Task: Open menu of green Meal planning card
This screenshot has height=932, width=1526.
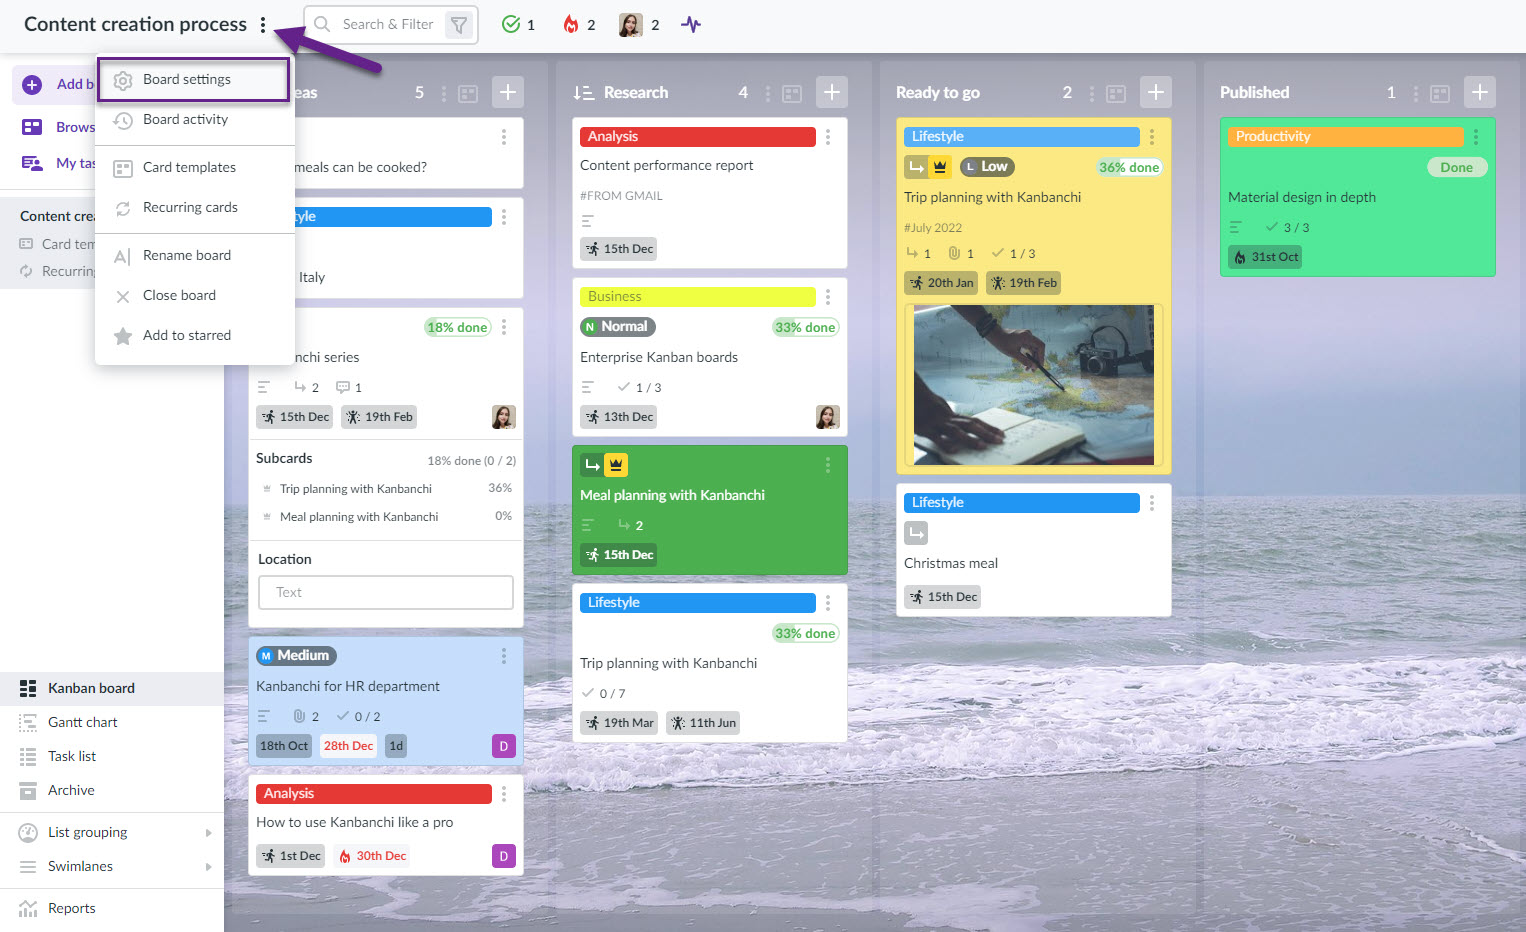Action: pyautogui.click(x=828, y=465)
